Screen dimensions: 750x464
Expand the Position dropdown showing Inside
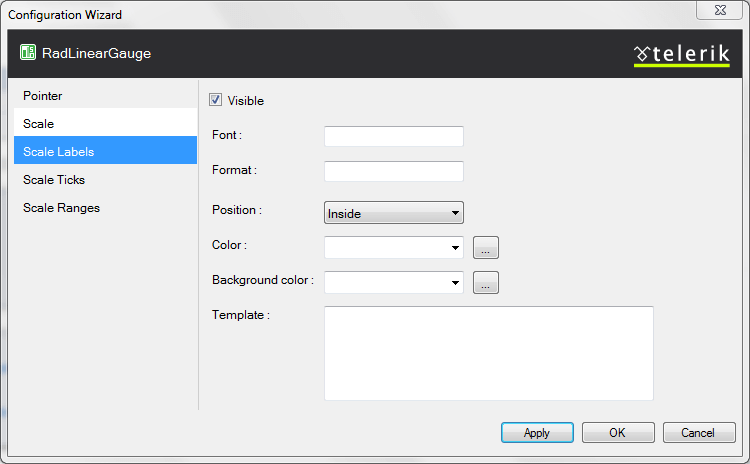394,213
